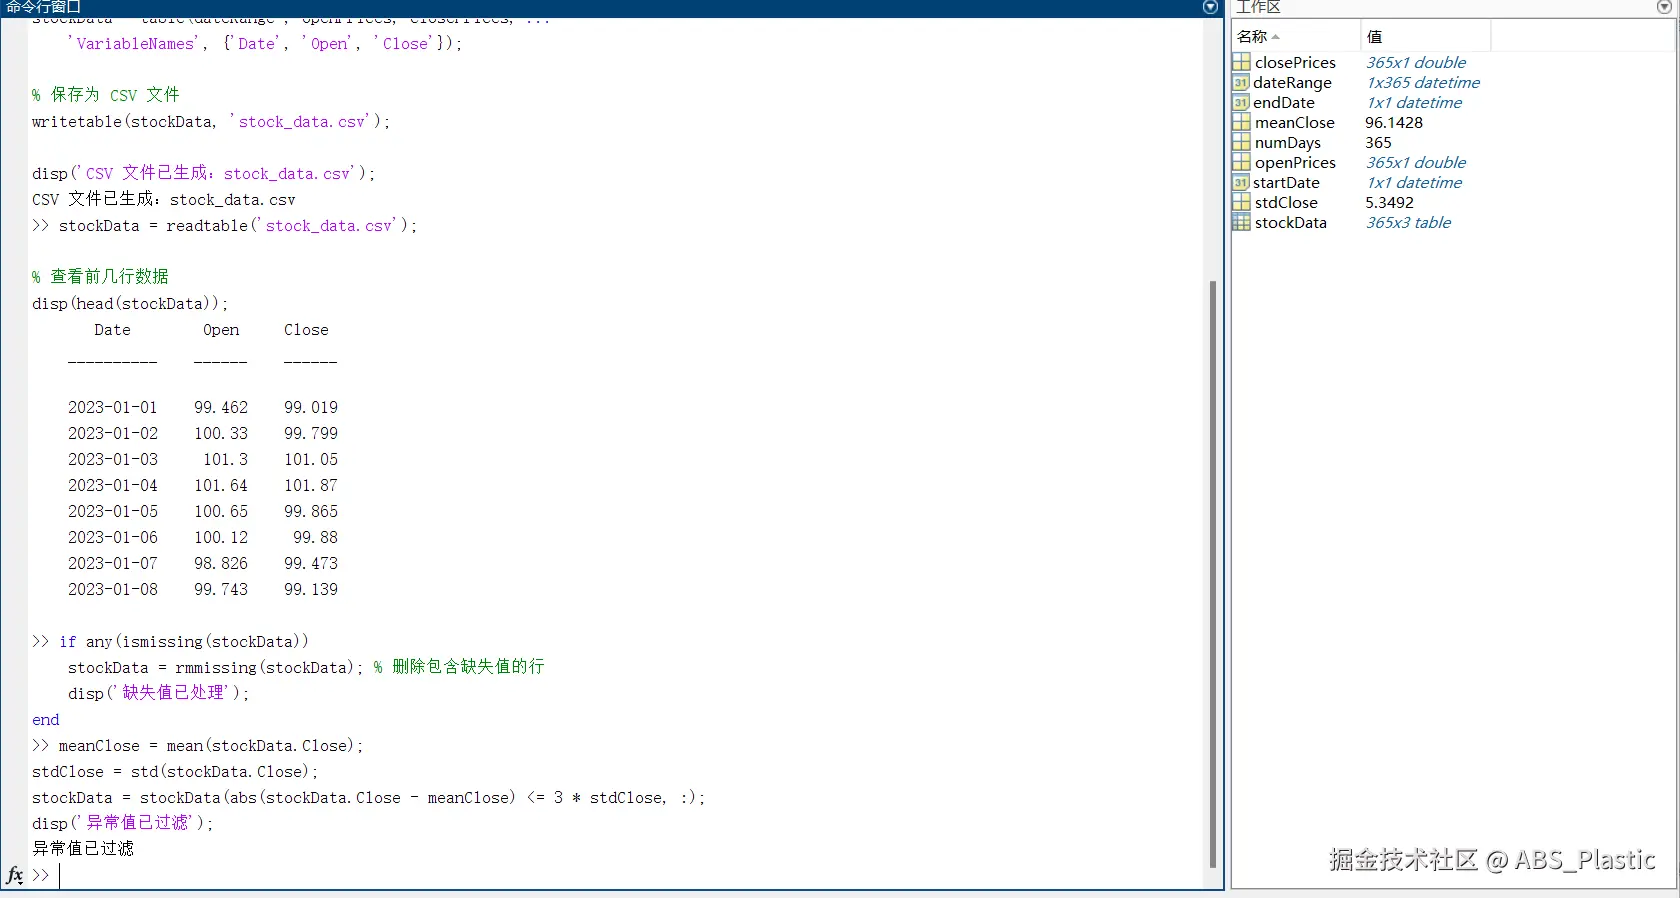Click the 2023-01-01 date in output
This screenshot has height=898, width=1680.
point(112,407)
